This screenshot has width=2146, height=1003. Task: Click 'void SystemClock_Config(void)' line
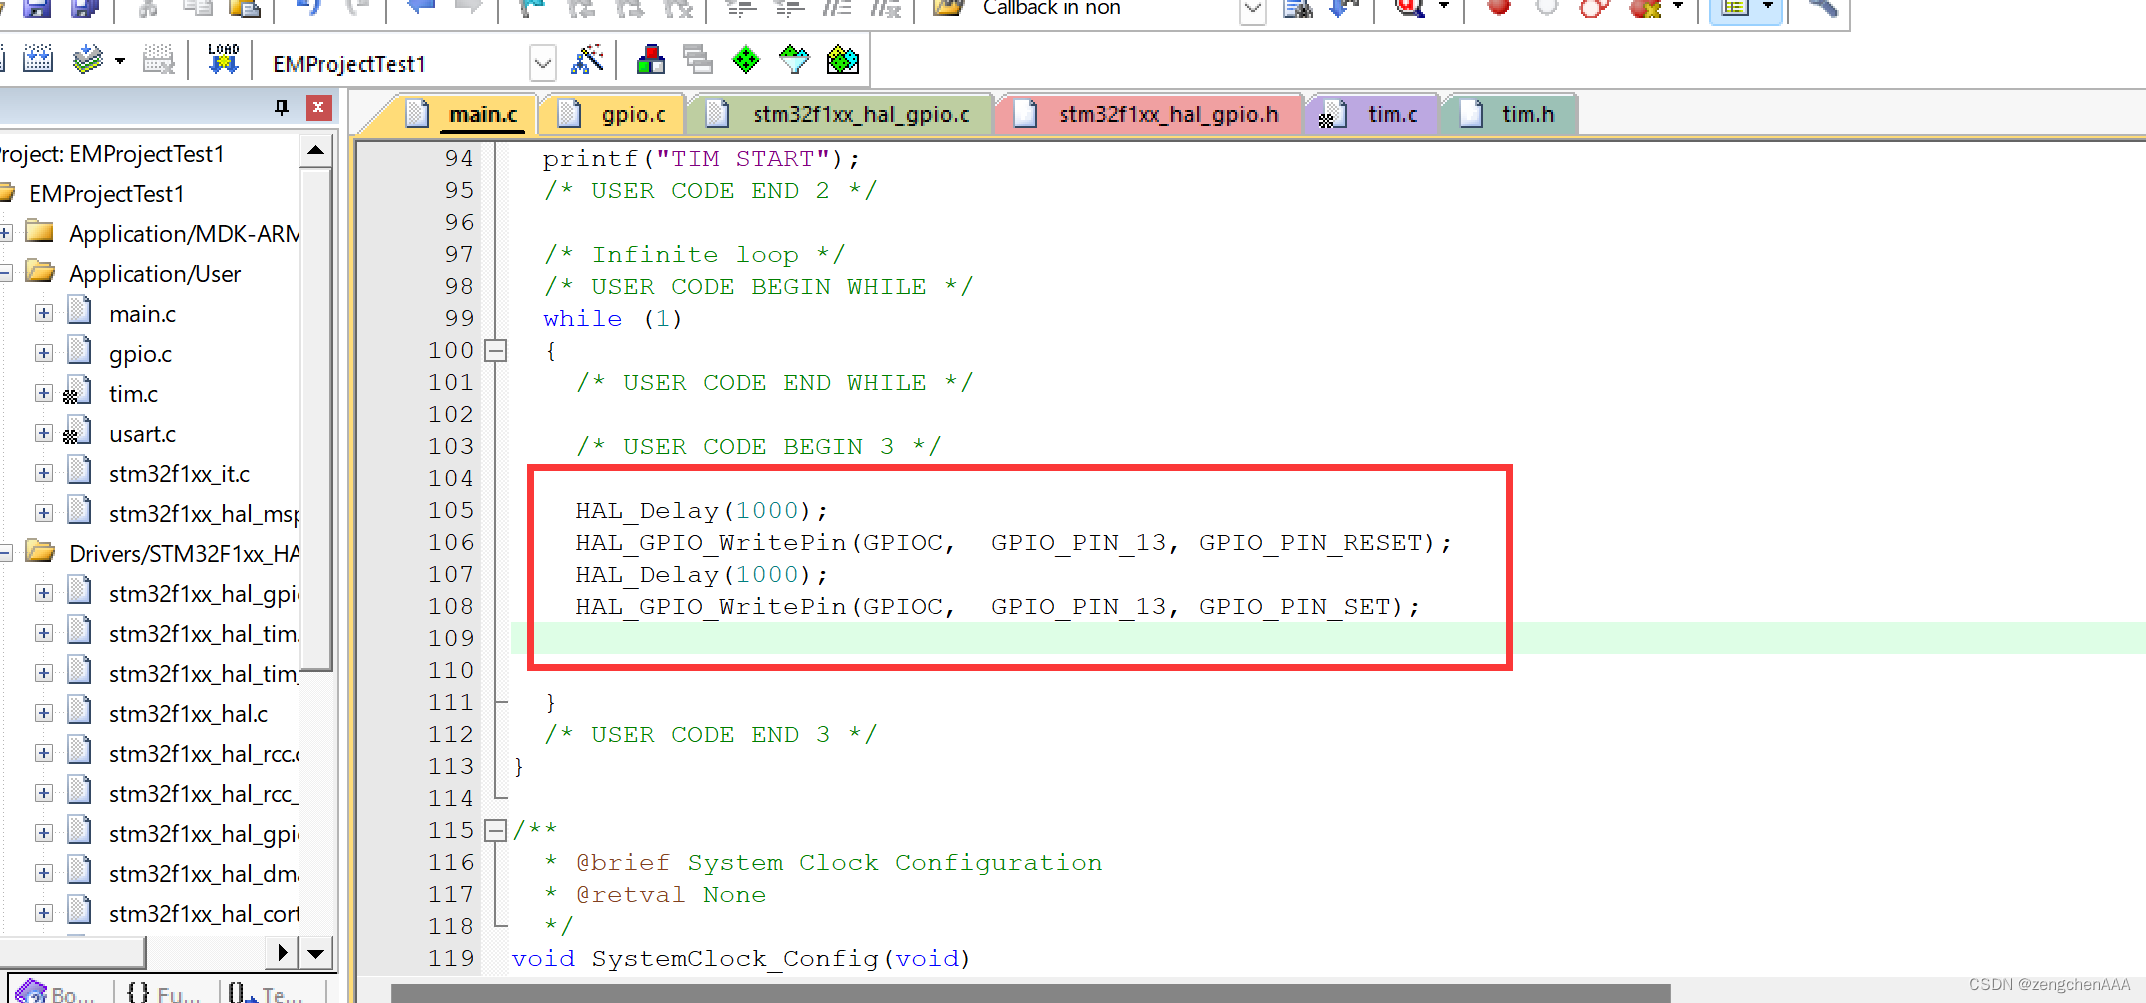741,959
